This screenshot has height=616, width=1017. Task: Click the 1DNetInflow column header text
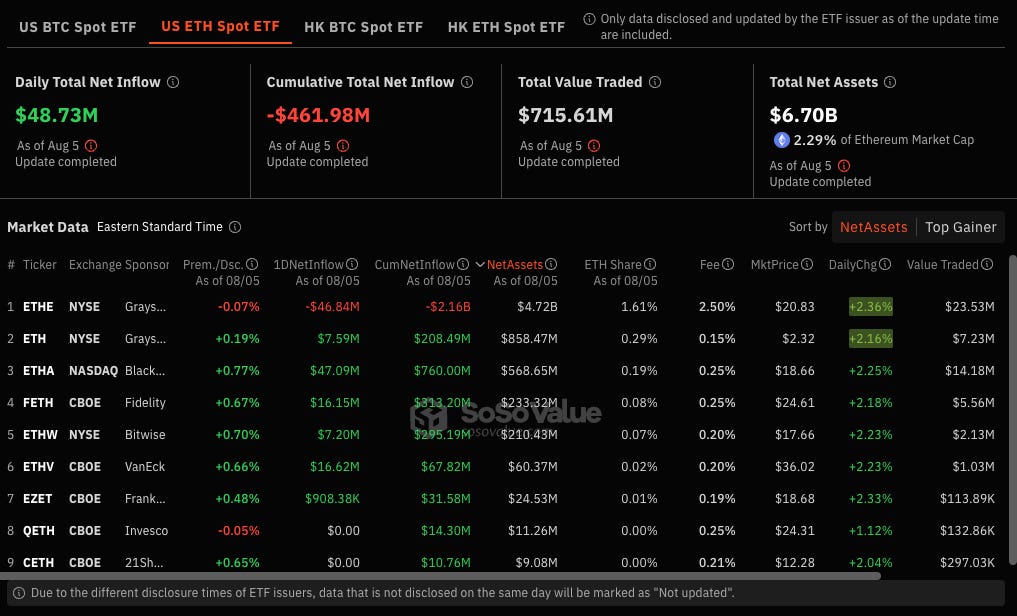308,265
